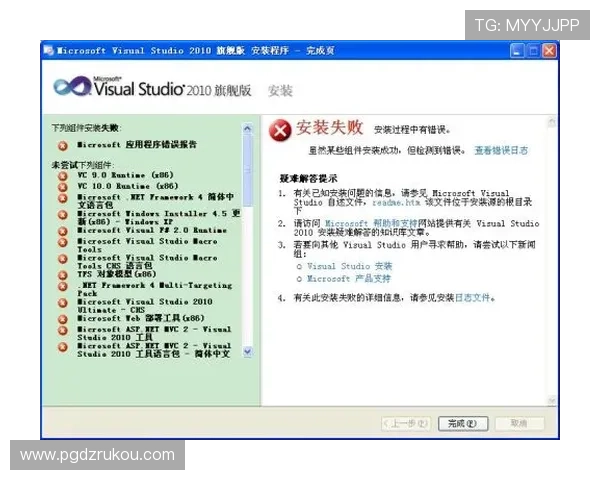
Task: Minimize the installer window
Action: [x=517, y=51]
